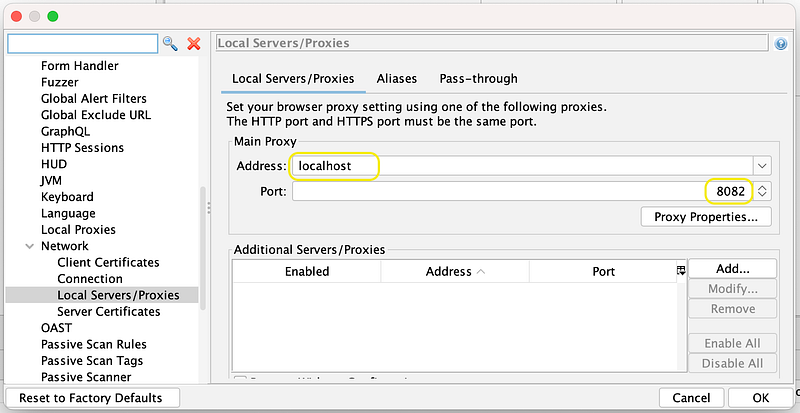Switch to the Aliases tab
800x413 pixels.
pos(397,79)
